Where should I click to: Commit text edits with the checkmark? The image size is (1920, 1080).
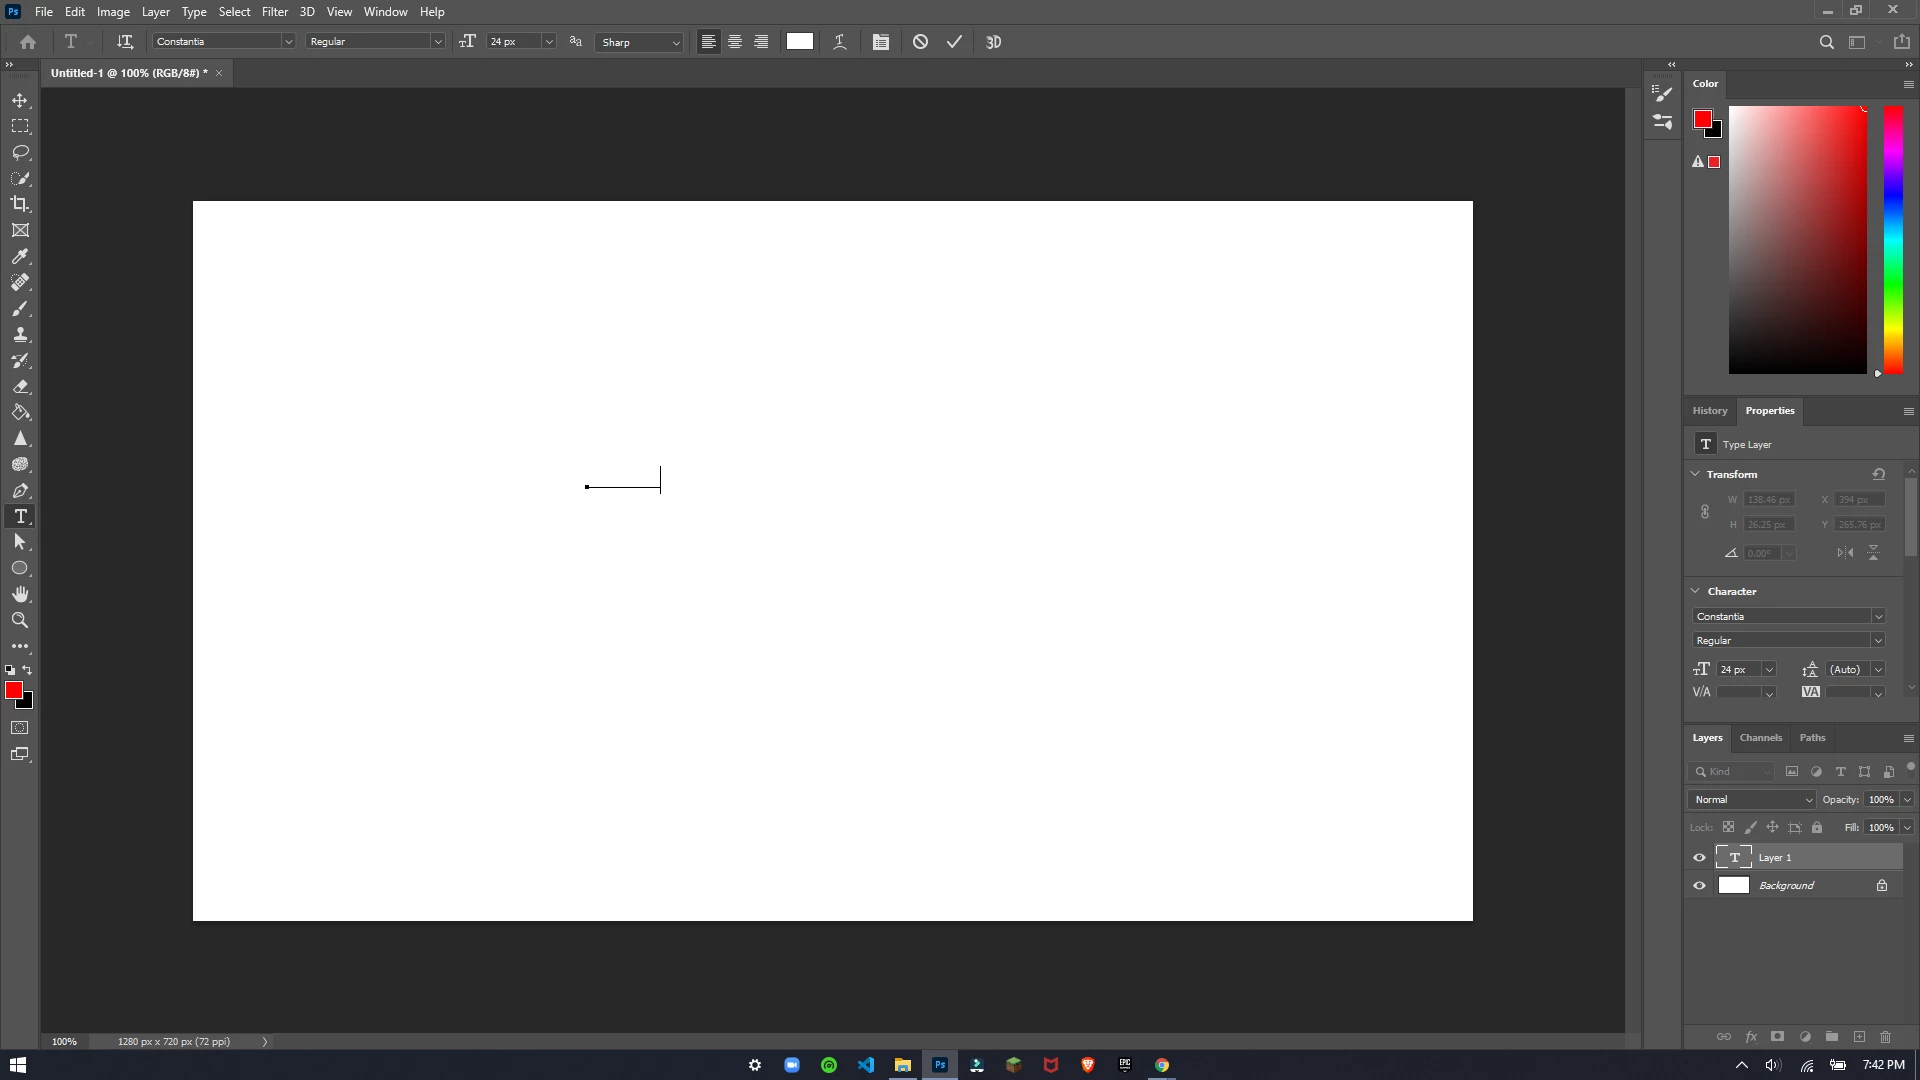coord(954,42)
